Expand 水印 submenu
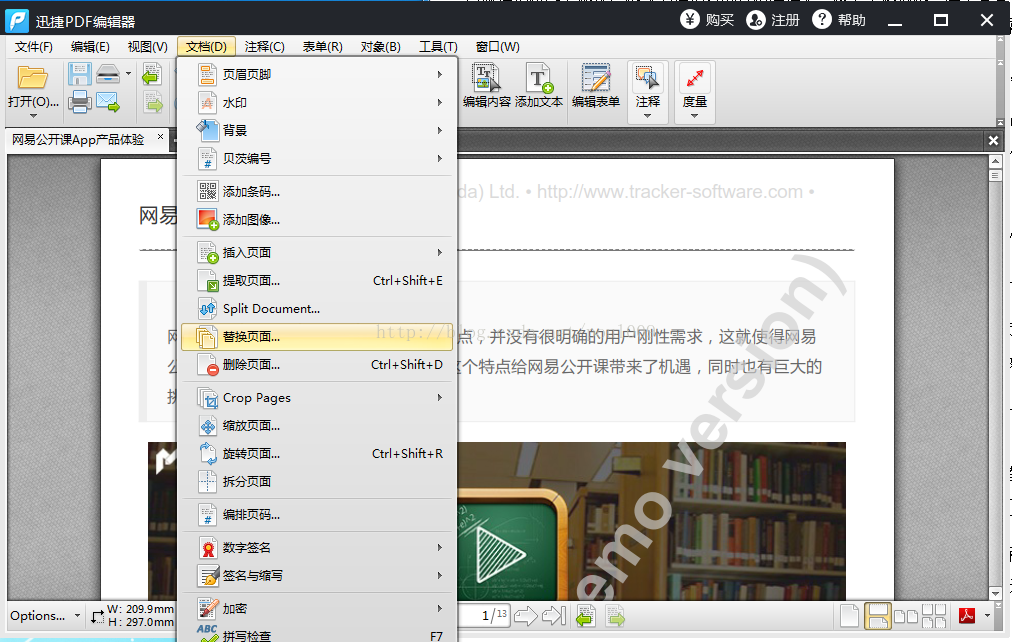Viewport: 1012px width, 642px height. click(319, 103)
